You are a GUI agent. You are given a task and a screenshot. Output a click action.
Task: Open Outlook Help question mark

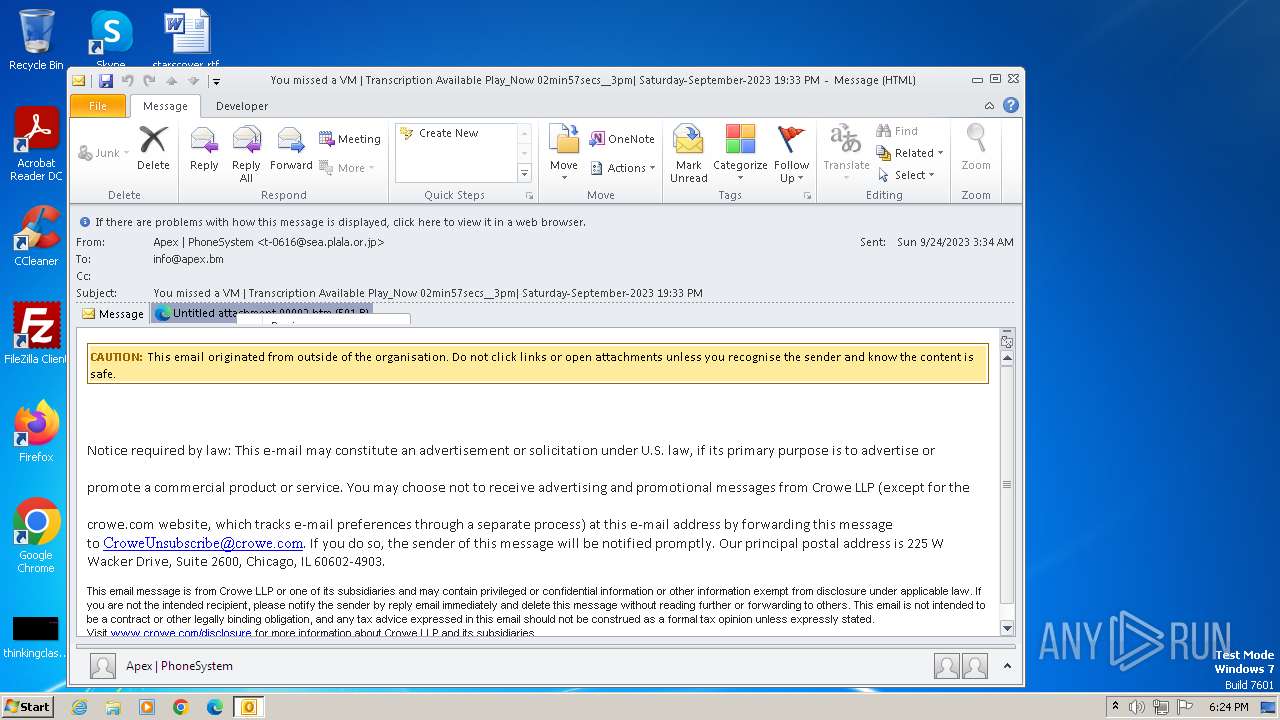(1011, 105)
